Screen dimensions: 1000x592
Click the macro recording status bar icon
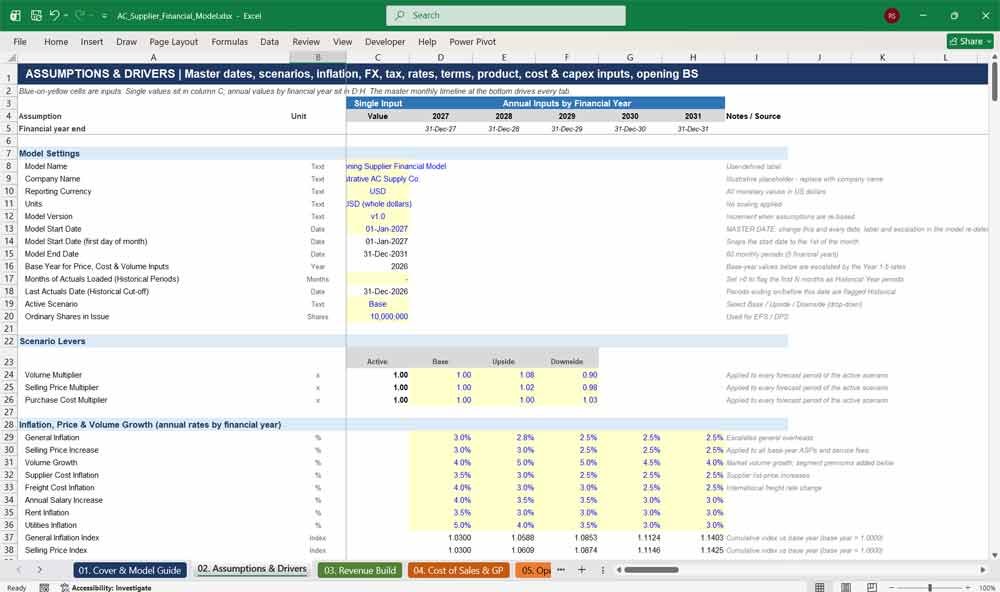pyautogui.click(x=44, y=588)
